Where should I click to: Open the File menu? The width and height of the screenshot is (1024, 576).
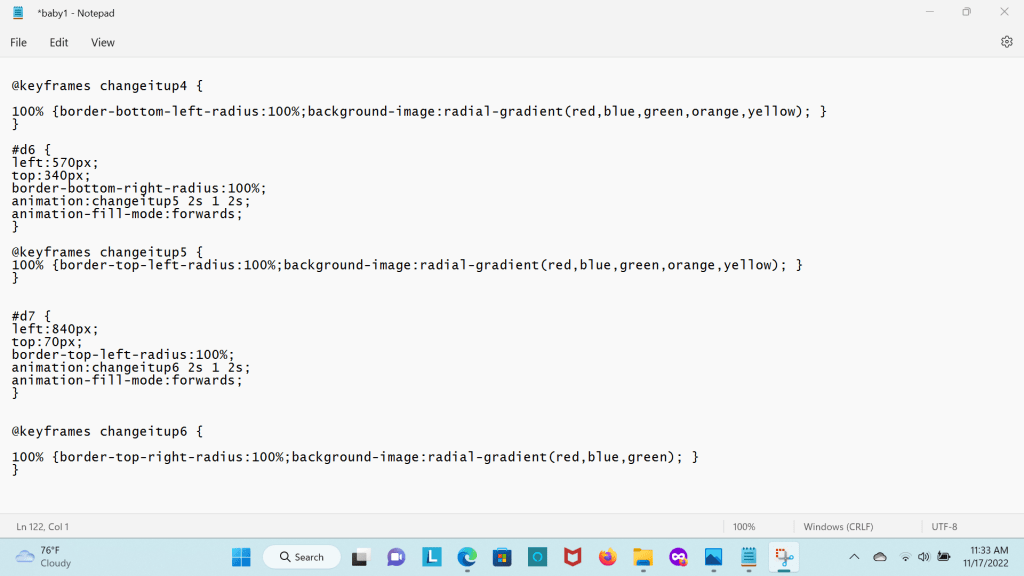[19, 43]
